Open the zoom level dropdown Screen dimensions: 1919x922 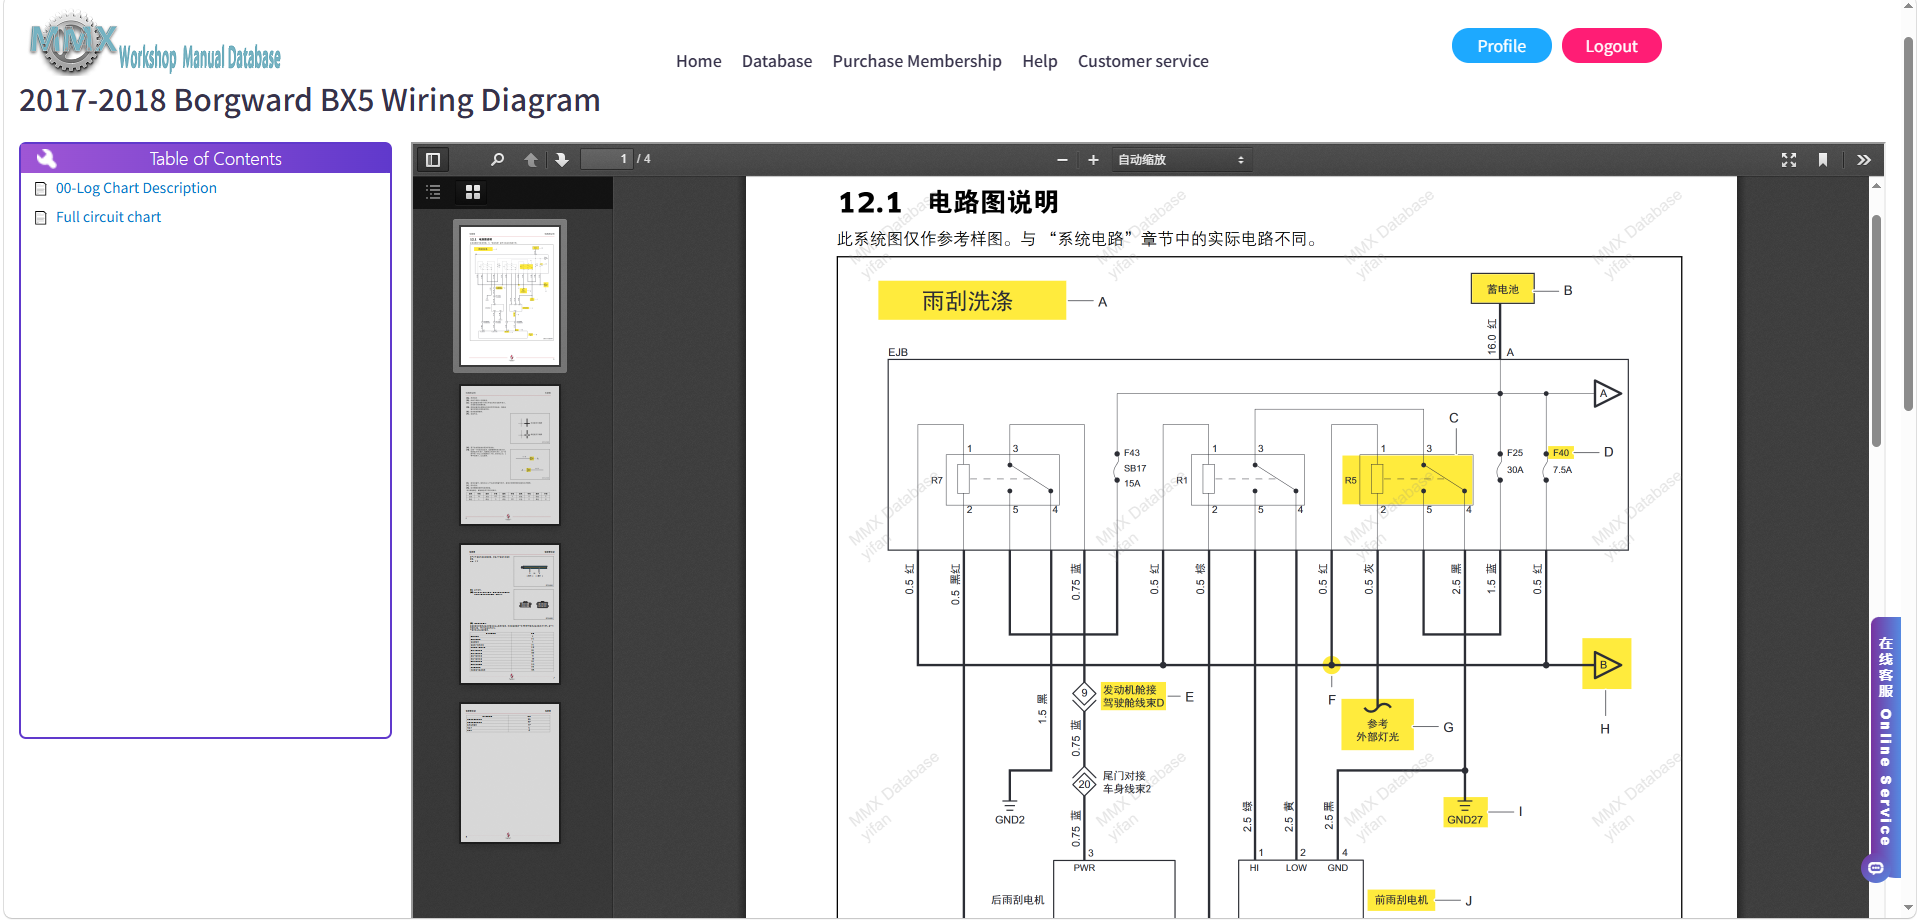coord(1182,160)
